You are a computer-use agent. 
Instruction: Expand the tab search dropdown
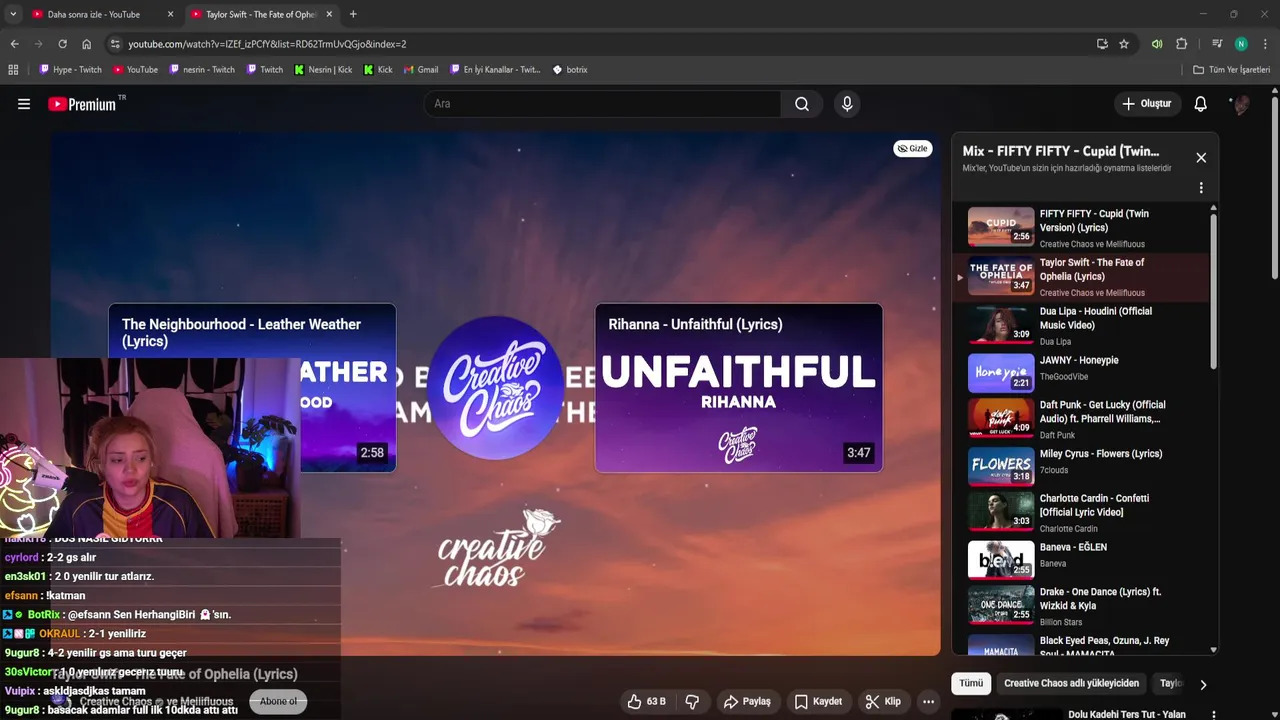(13, 14)
